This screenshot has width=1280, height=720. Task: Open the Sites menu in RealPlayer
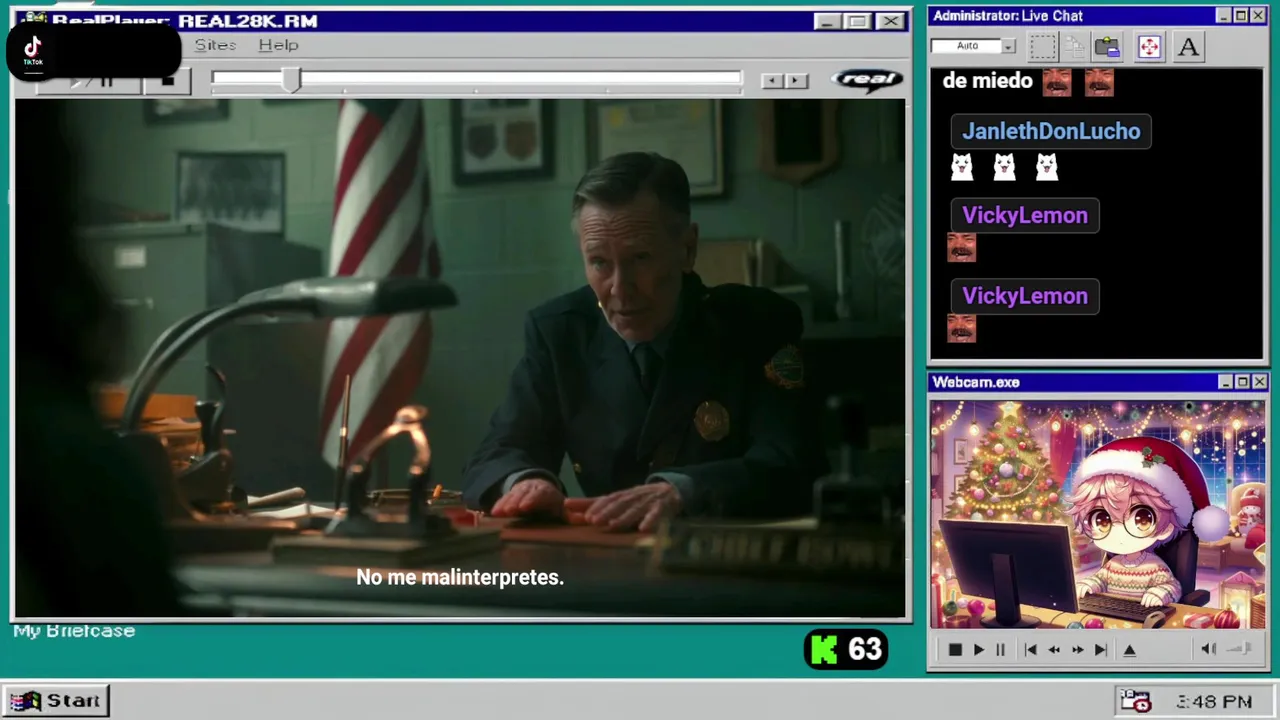click(215, 45)
